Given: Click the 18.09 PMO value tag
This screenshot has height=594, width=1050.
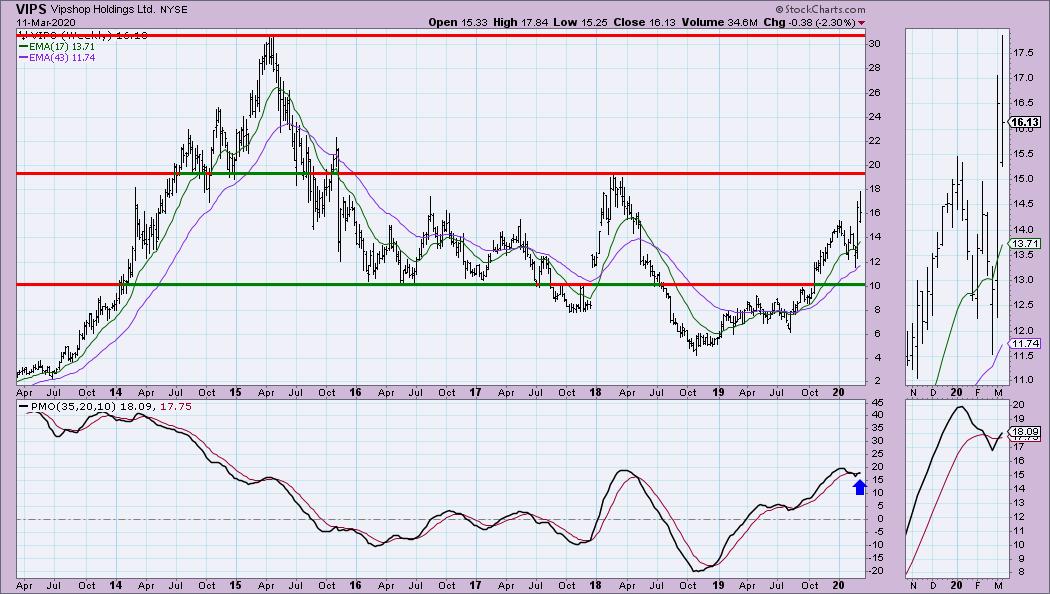Looking at the screenshot, I should click(x=1025, y=432).
